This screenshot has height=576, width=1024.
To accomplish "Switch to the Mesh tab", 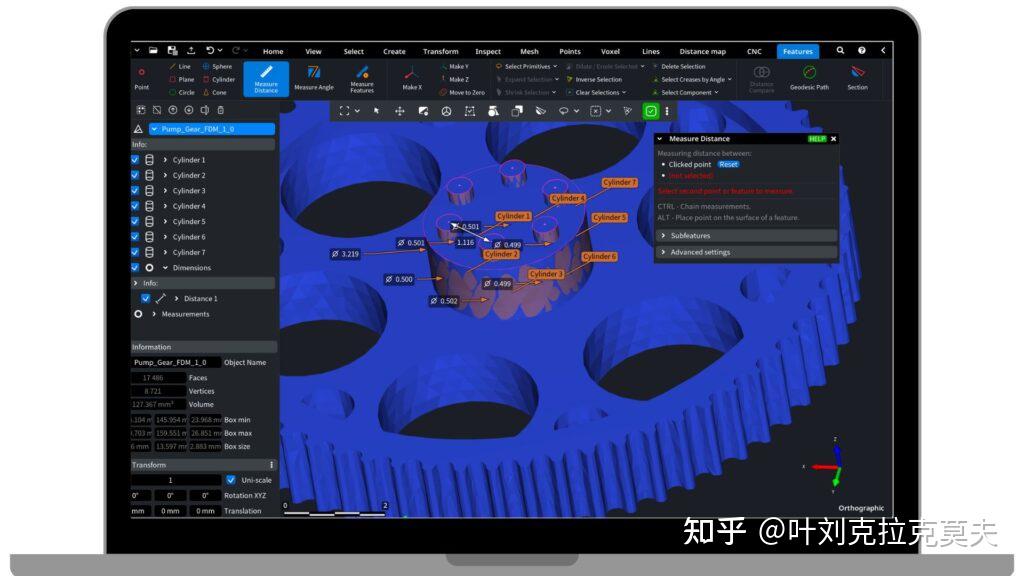I will tap(529, 52).
